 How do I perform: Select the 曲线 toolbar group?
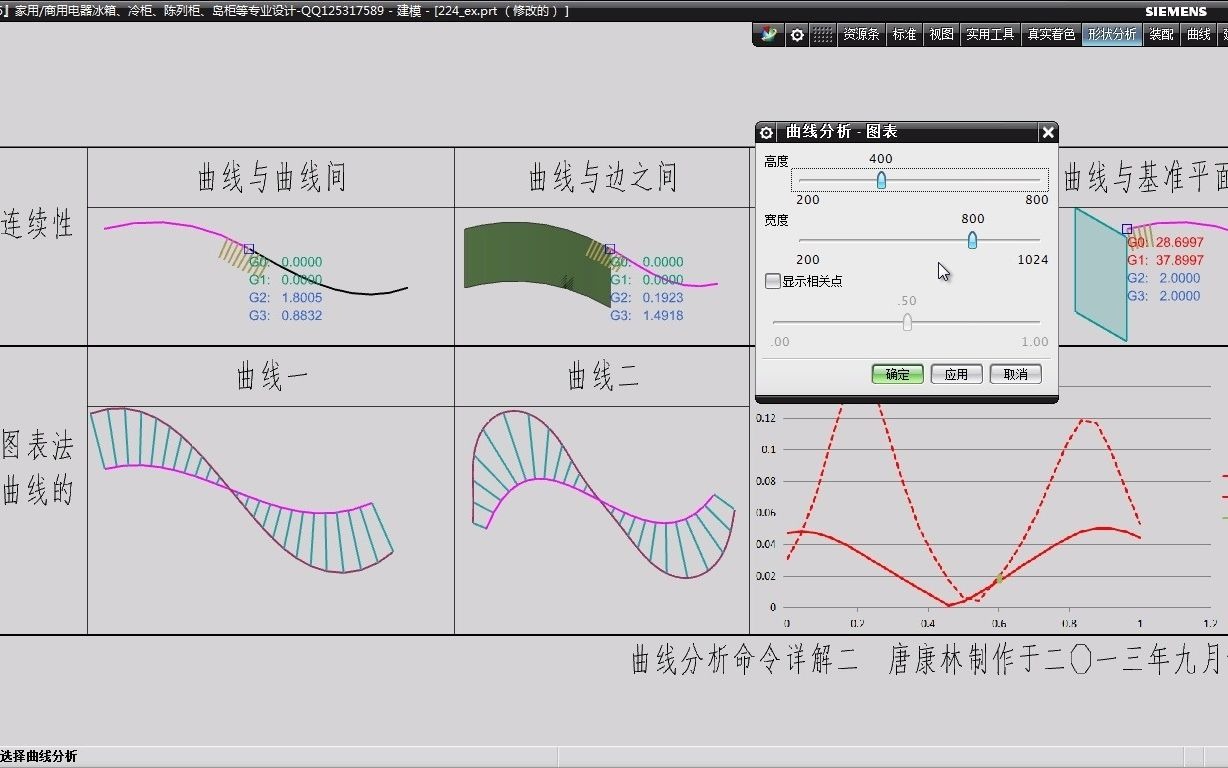coord(1199,34)
